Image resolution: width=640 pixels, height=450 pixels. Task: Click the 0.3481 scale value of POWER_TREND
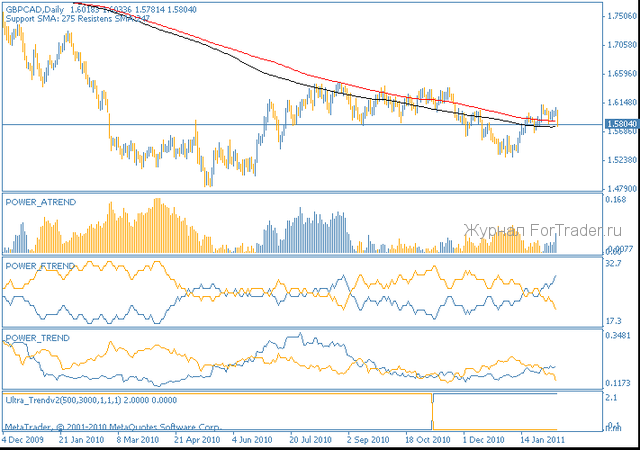click(618, 336)
